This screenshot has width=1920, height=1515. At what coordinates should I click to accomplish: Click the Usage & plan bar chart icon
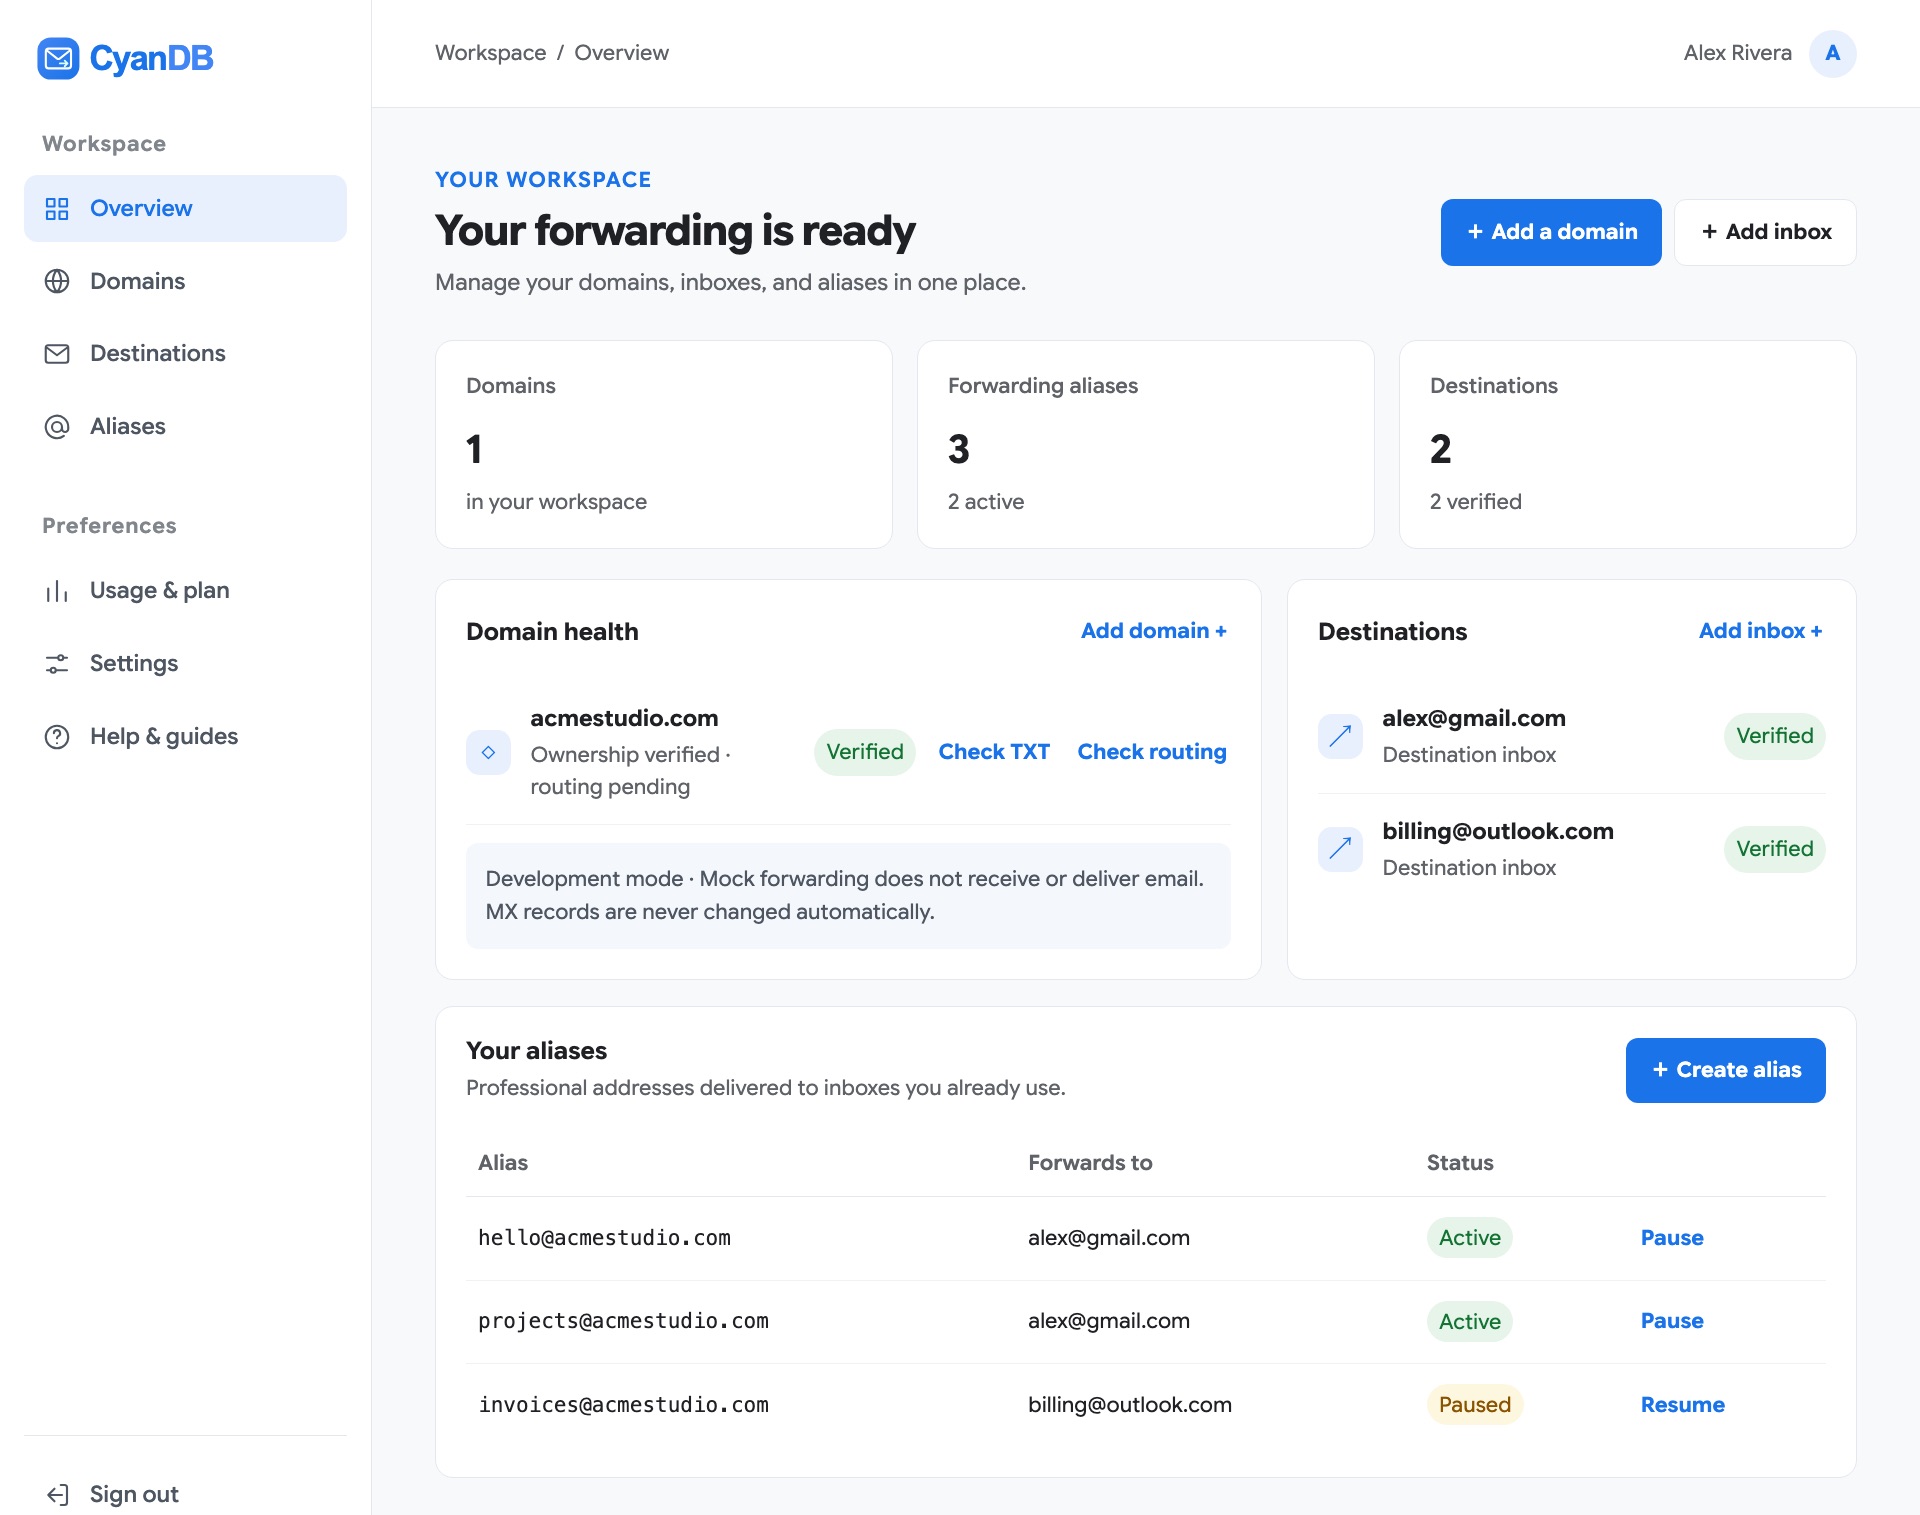57,591
